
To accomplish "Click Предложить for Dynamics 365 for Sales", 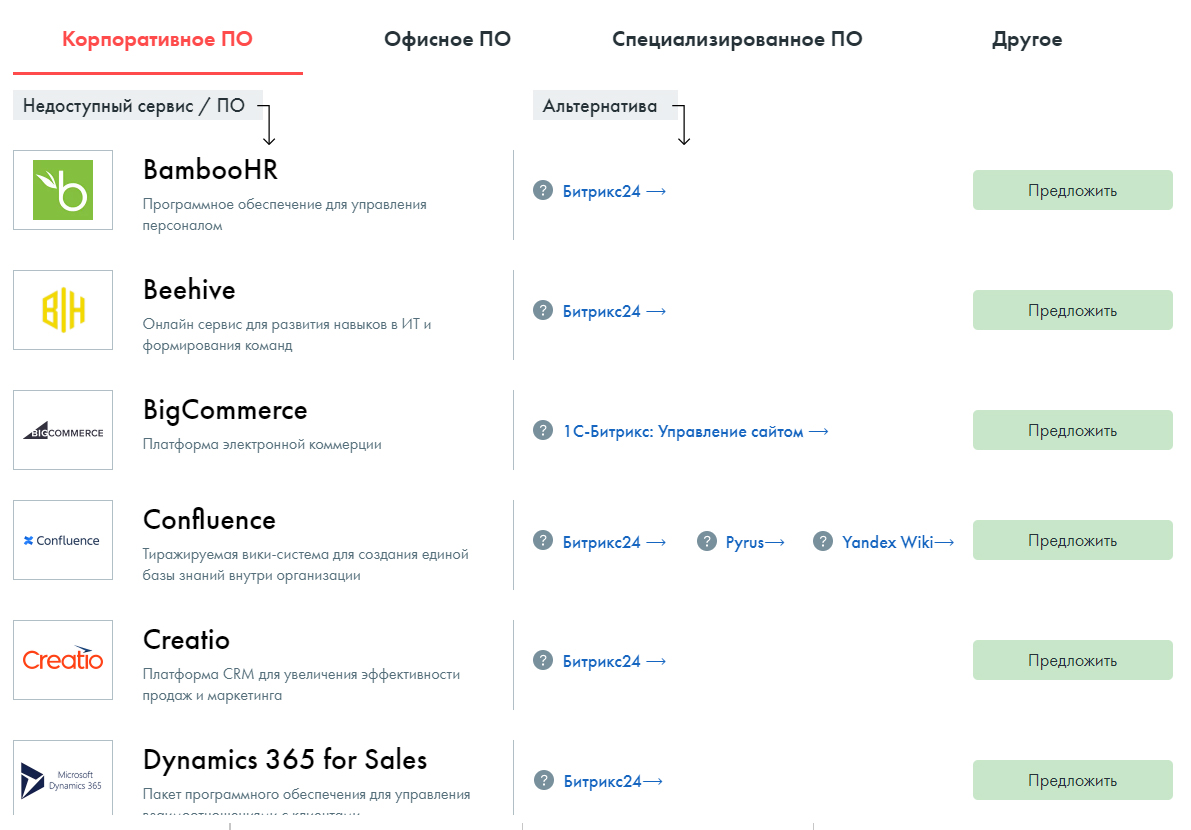I will pos(1073,780).
